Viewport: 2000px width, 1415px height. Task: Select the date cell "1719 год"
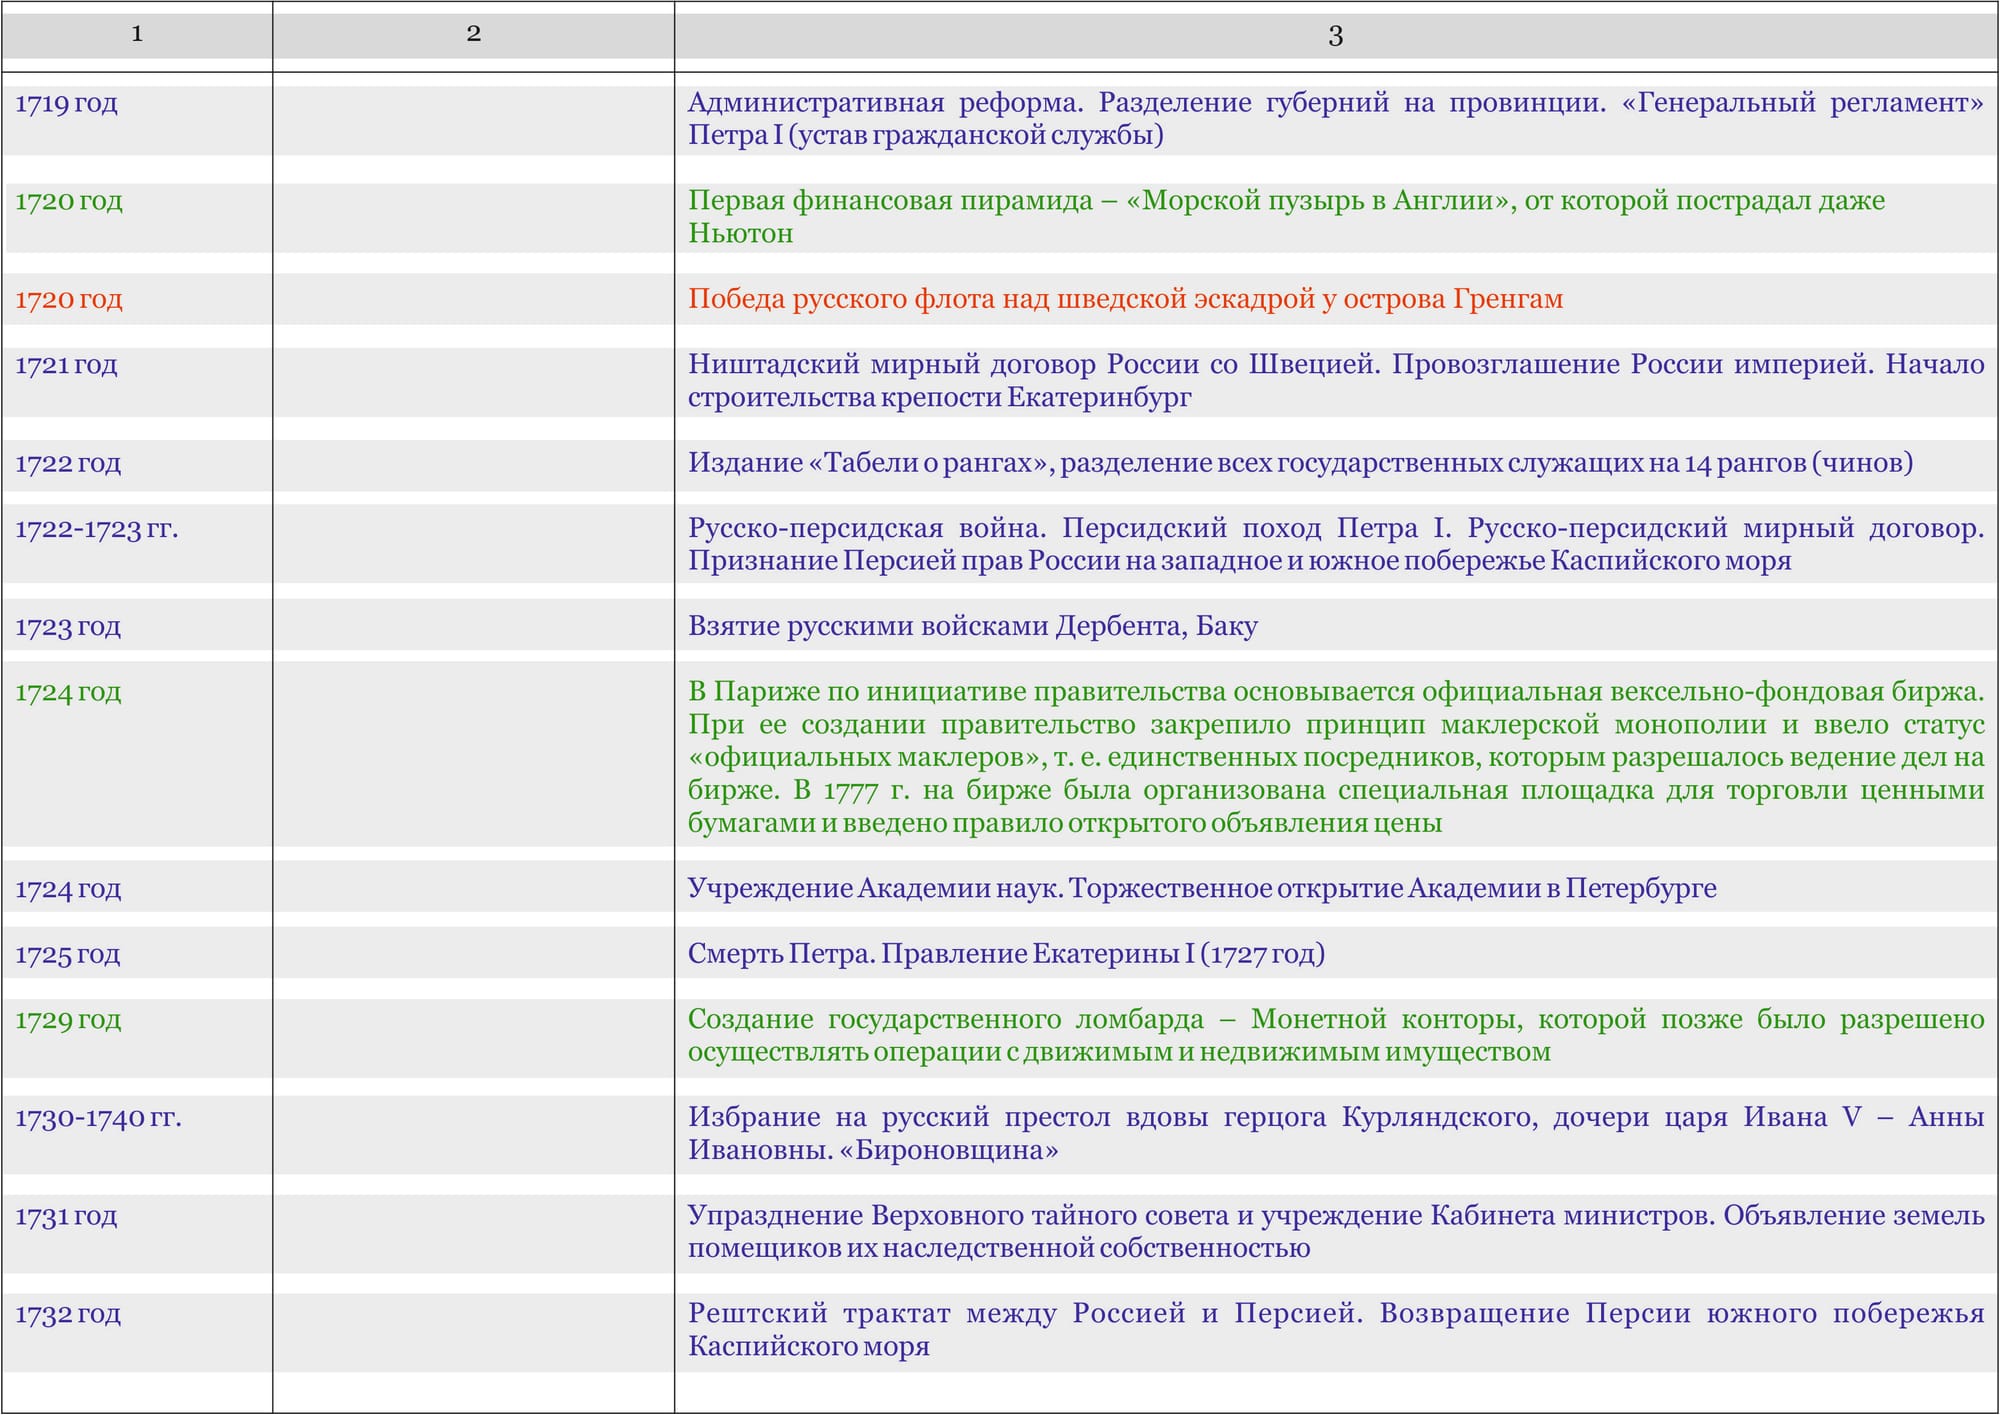pyautogui.click(x=66, y=103)
